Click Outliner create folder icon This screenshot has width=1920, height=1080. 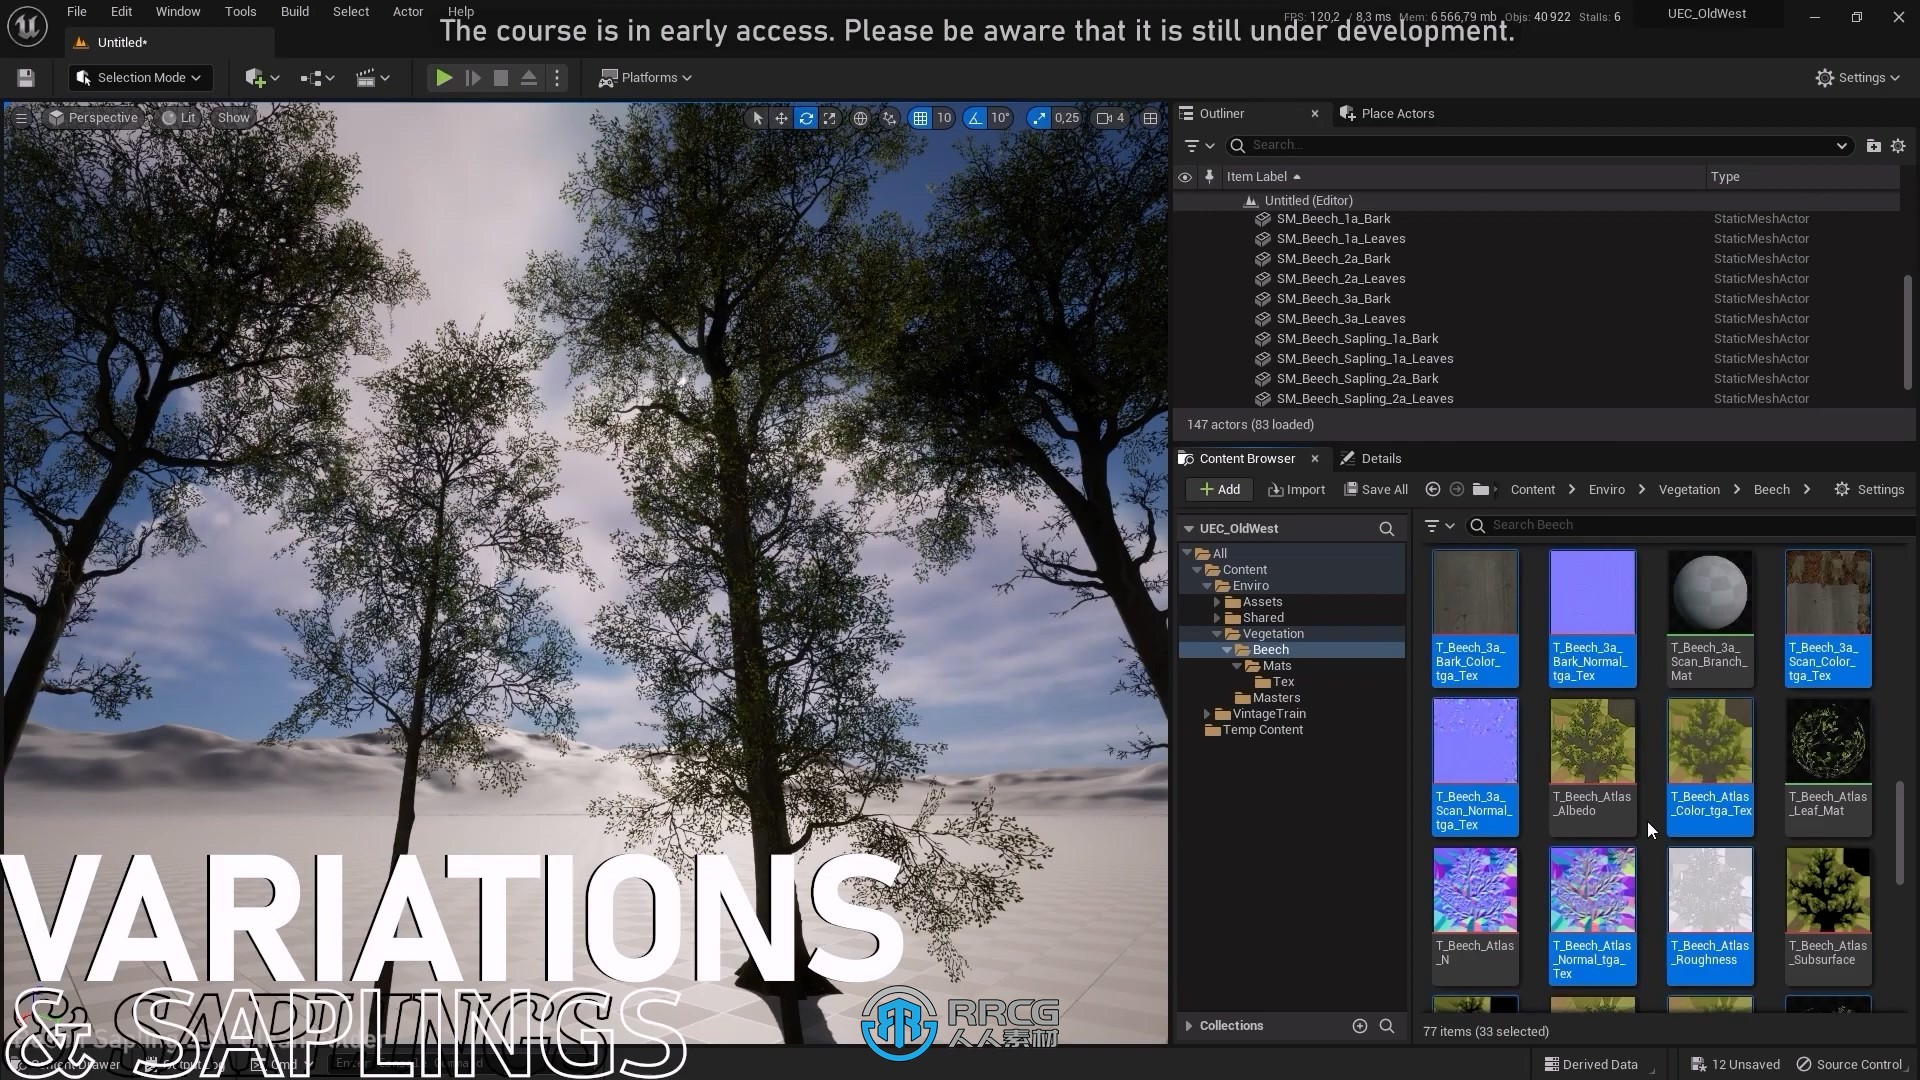pos(1873,146)
